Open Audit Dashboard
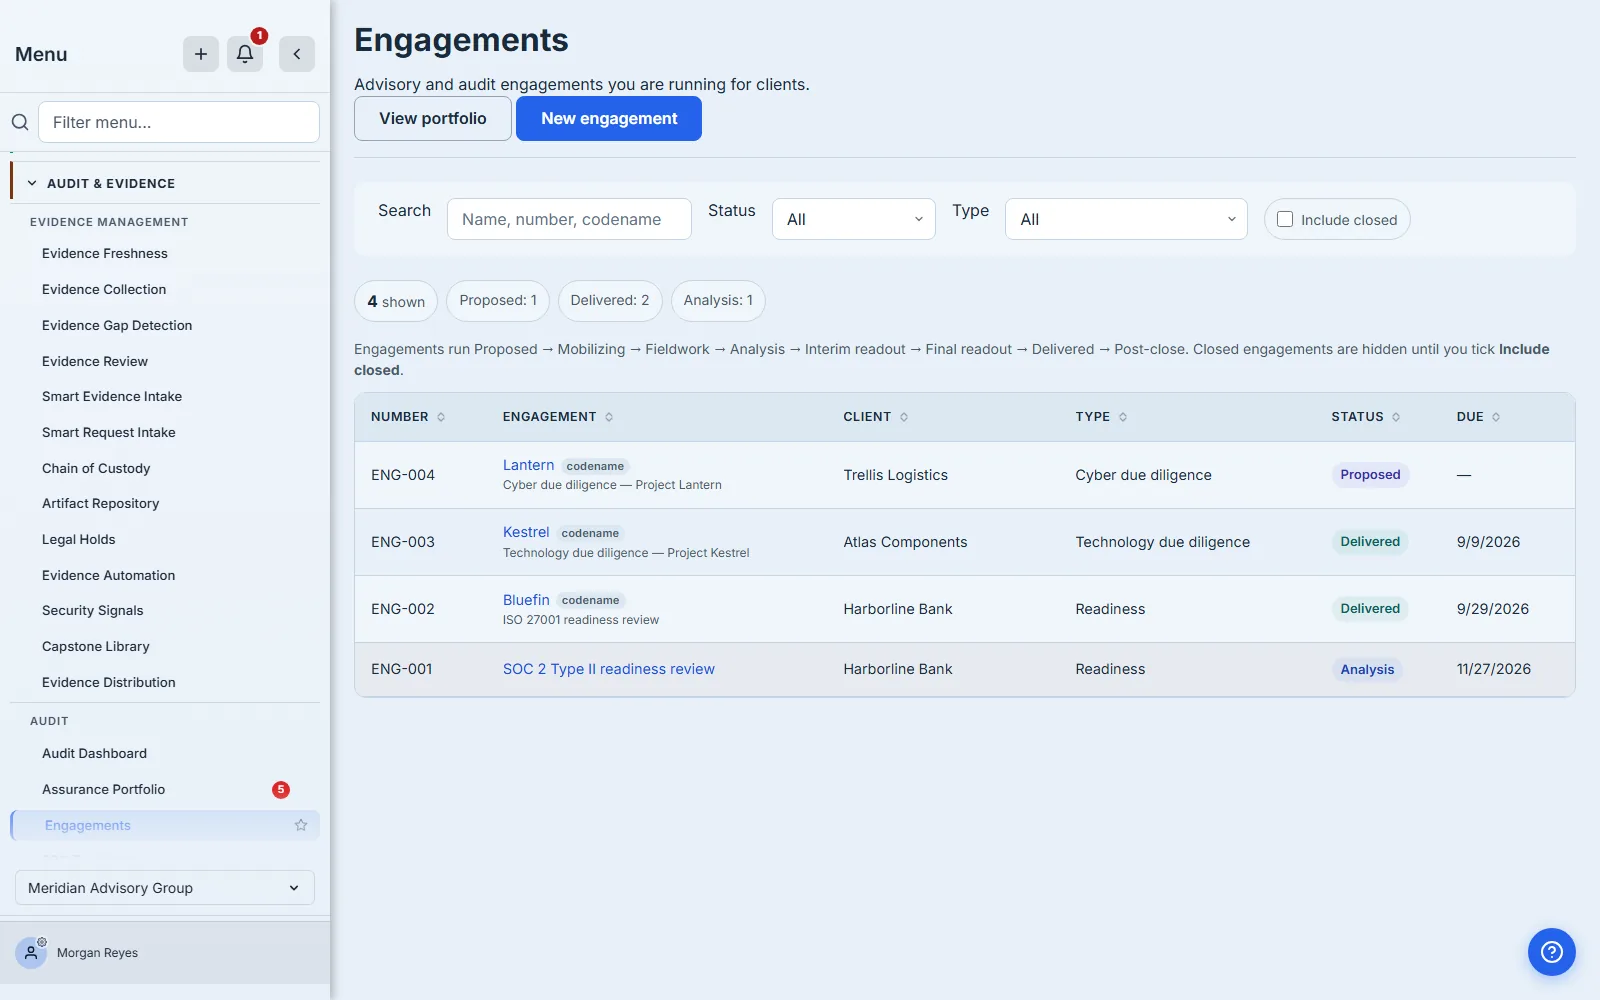Screen dimensions: 1600x1000 (95, 754)
